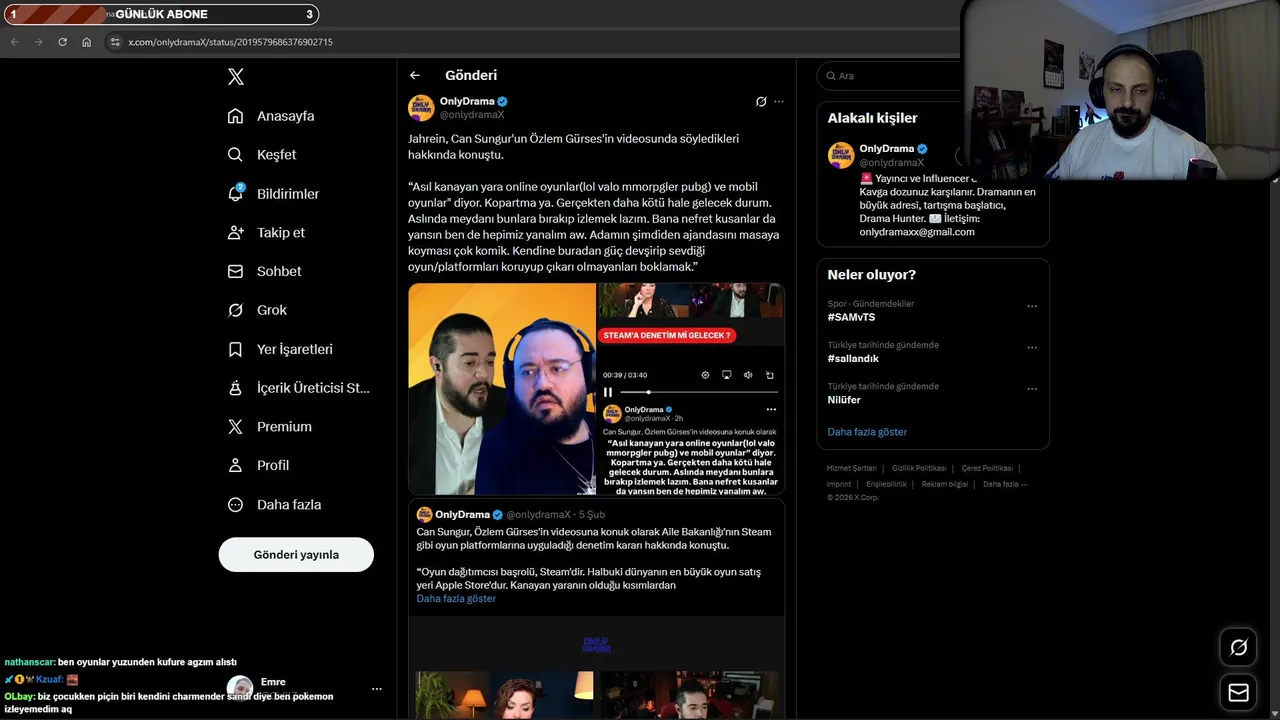Viewport: 1280px width, 720px height.
Task: Open the #SAMvTS trend
Action: pyautogui.click(x=851, y=317)
